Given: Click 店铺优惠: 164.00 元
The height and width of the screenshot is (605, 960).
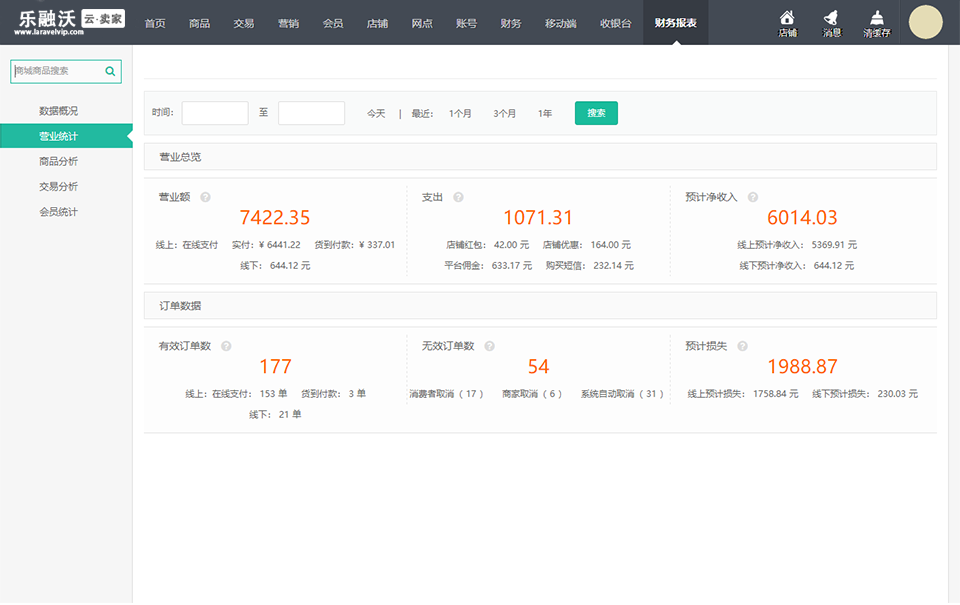Looking at the screenshot, I should [x=587, y=245].
